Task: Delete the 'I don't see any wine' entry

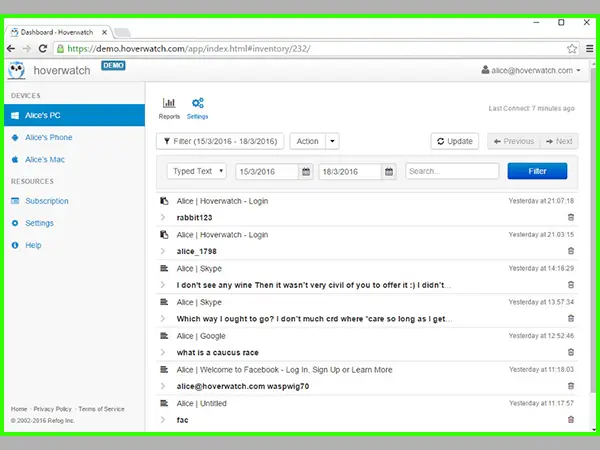Action: click(571, 285)
